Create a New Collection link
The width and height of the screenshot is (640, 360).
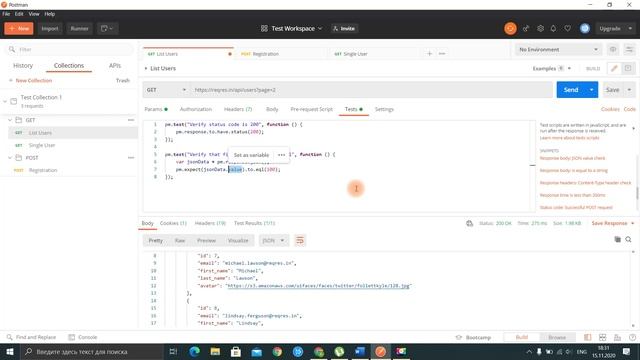tap(31, 81)
